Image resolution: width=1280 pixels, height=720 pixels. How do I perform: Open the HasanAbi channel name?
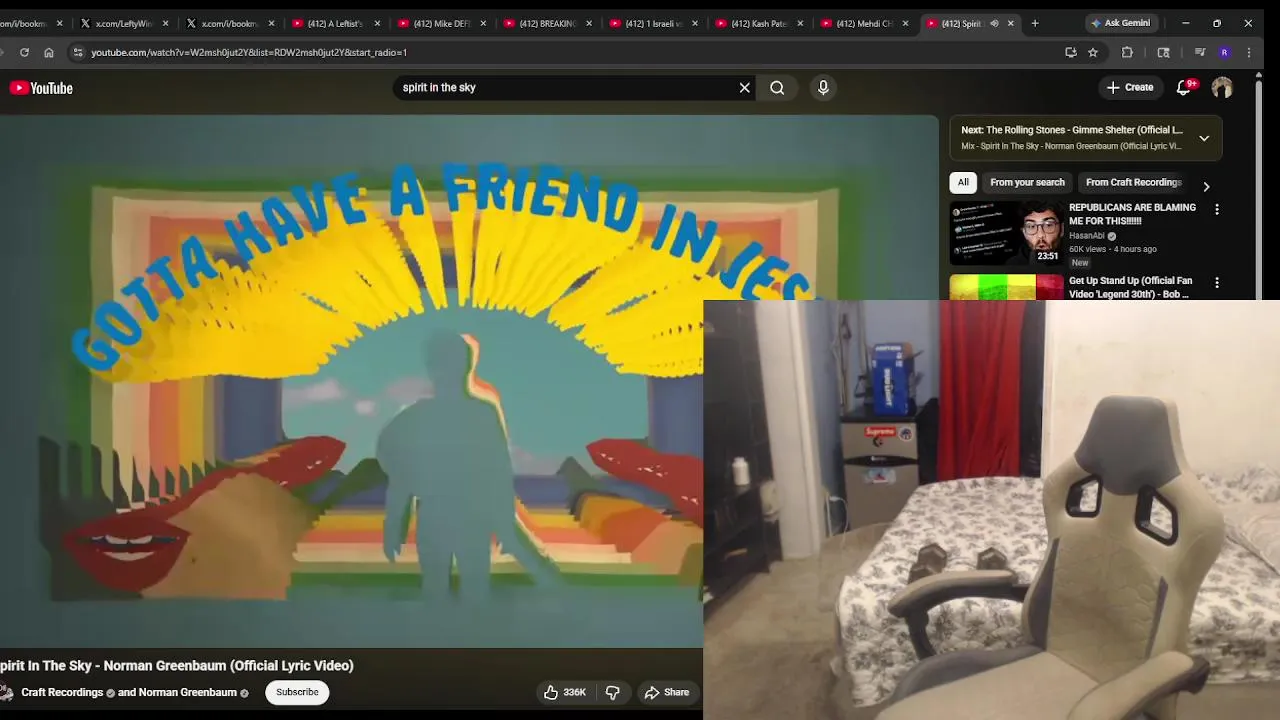1087,236
